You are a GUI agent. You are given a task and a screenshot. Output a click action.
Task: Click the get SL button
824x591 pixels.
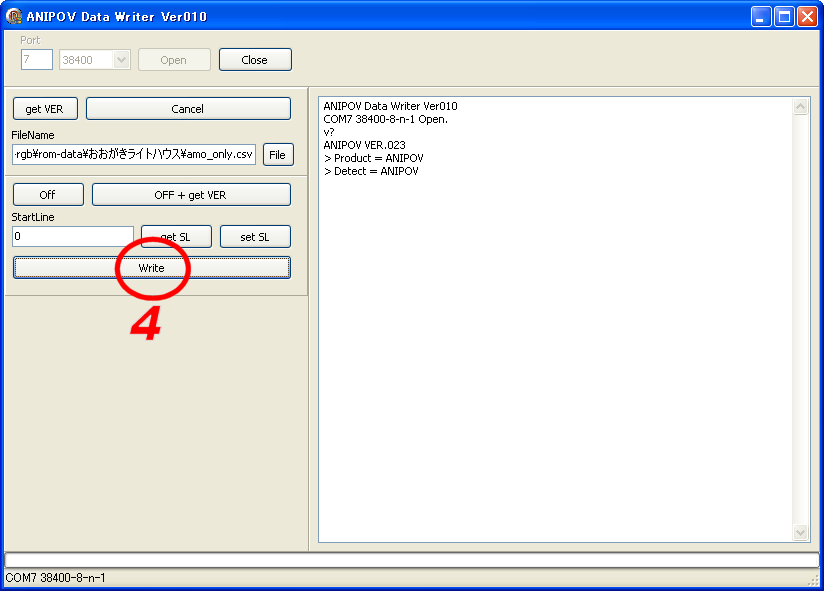click(176, 236)
